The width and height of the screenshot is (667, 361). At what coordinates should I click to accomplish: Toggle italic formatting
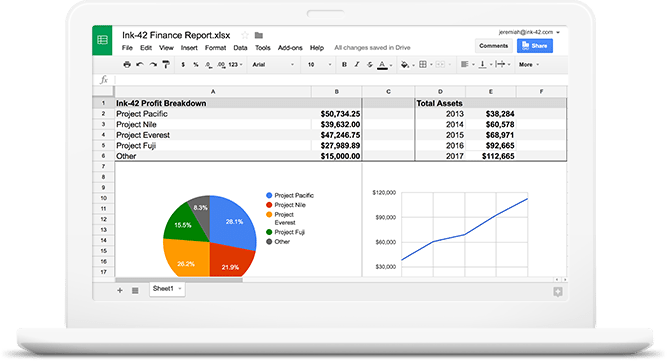[x=357, y=65]
